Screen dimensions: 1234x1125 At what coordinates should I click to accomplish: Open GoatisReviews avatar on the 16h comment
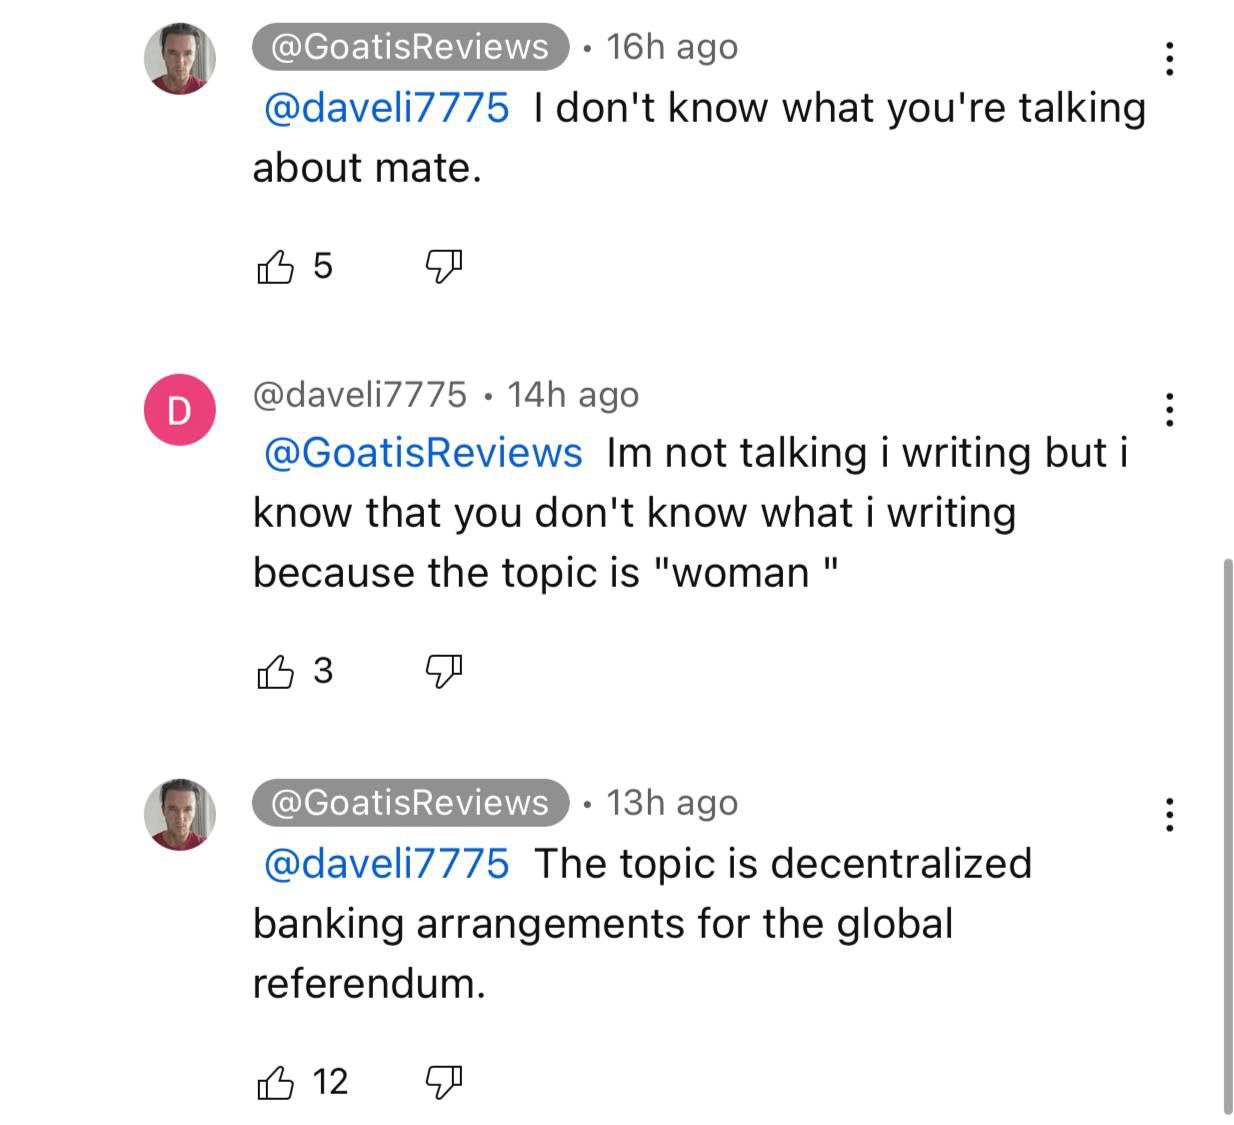coord(180,59)
